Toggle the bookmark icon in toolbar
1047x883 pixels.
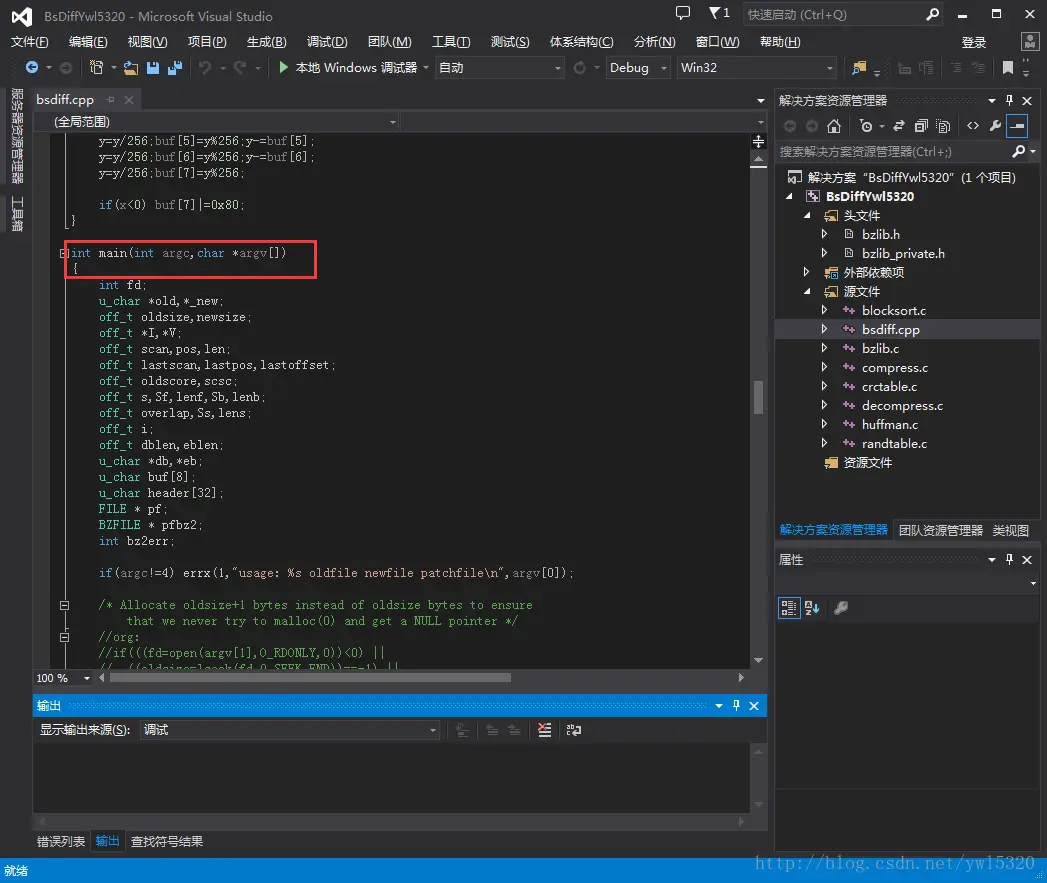[1008, 67]
